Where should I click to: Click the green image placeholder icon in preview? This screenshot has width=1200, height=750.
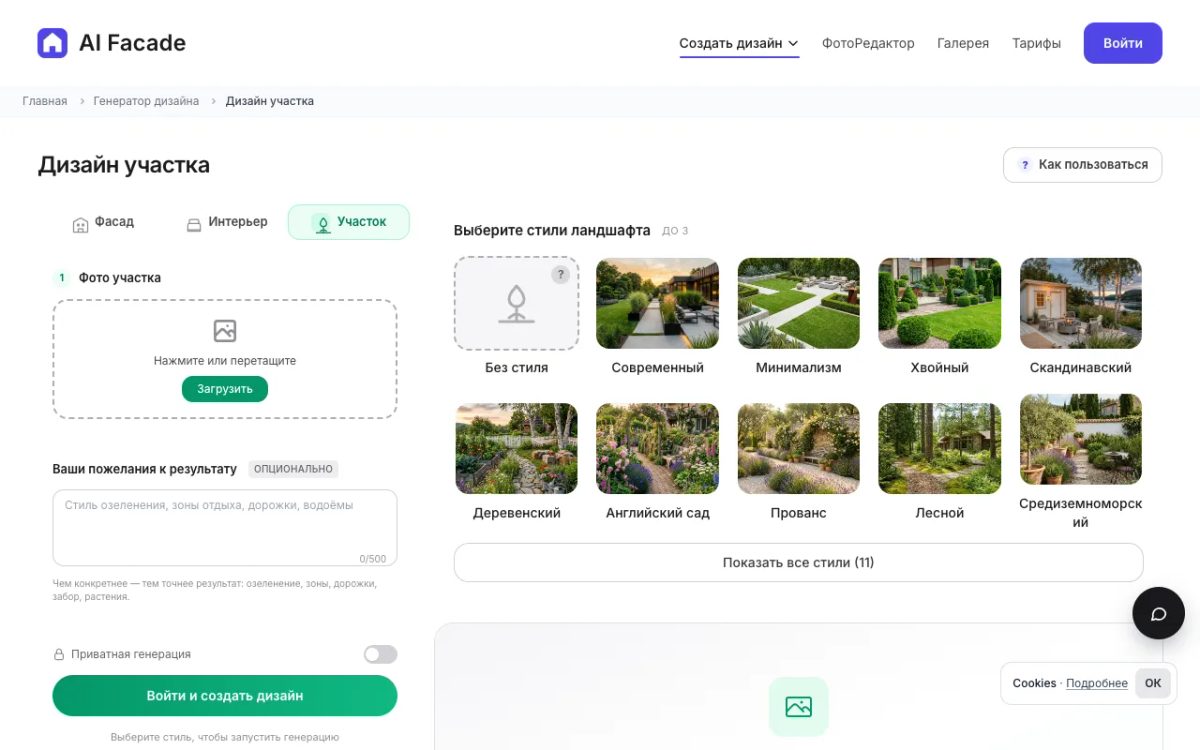[x=798, y=707]
